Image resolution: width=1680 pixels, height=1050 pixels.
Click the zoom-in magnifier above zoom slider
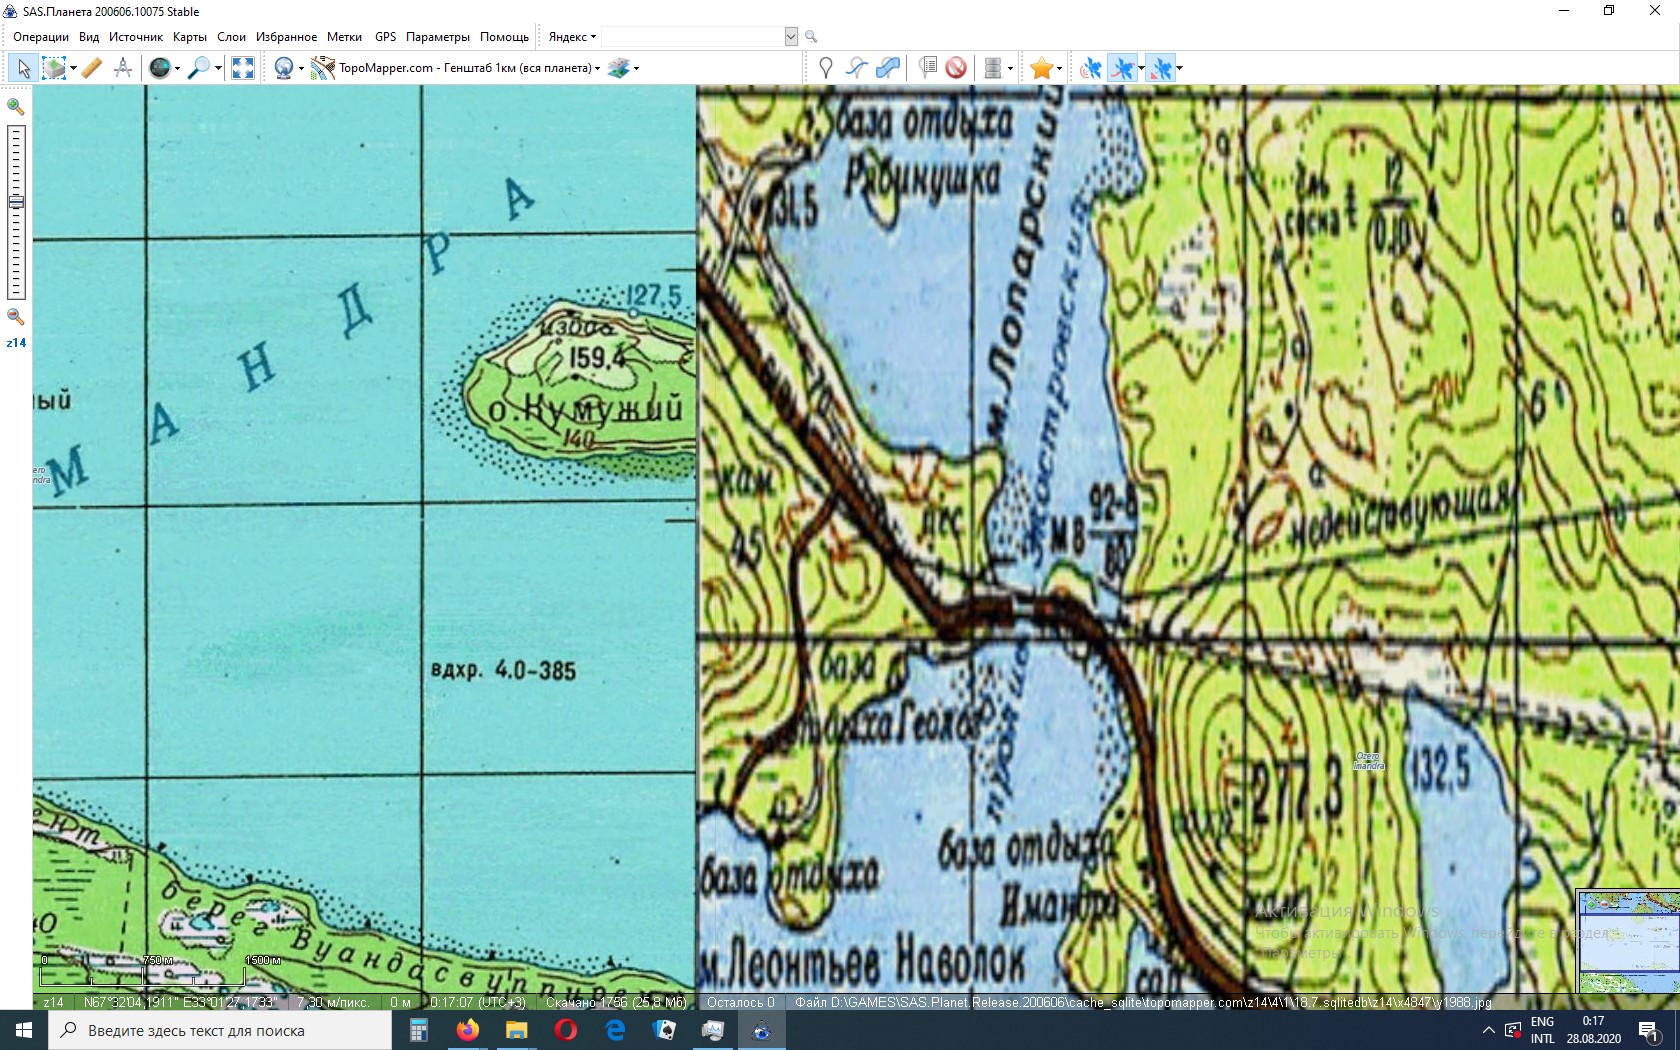[16, 107]
